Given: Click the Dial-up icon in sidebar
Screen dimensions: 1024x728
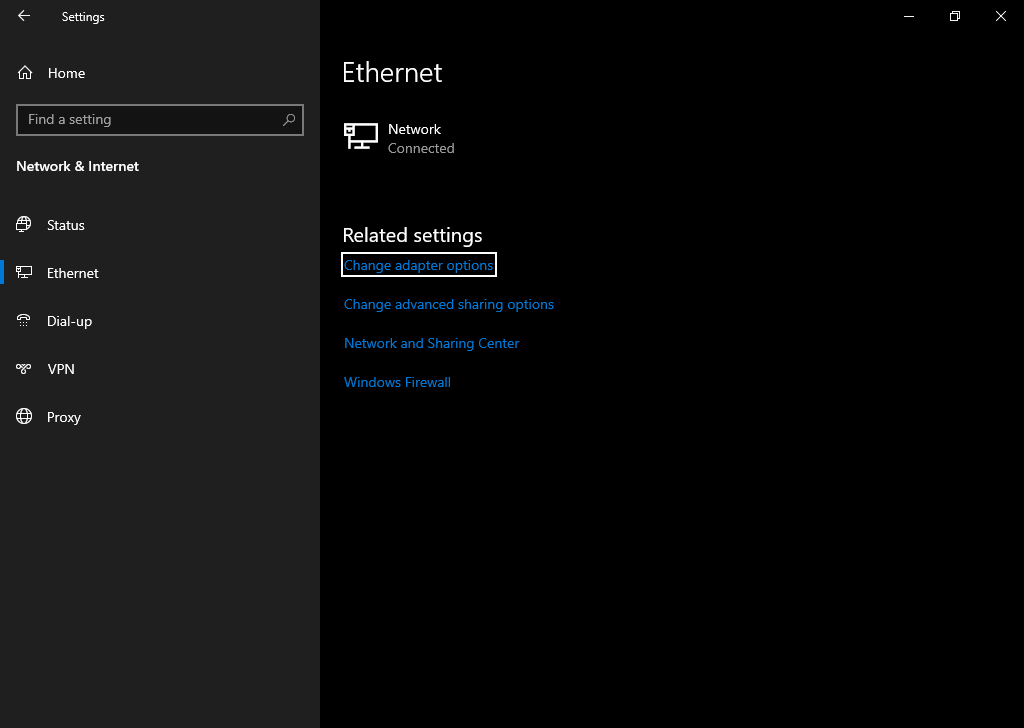Looking at the screenshot, I should [x=24, y=321].
